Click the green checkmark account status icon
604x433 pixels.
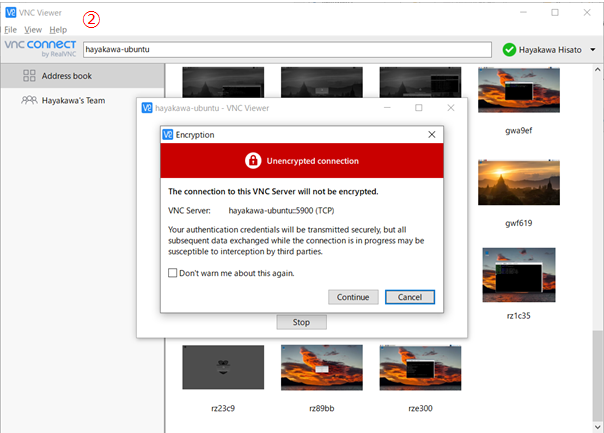click(x=509, y=49)
